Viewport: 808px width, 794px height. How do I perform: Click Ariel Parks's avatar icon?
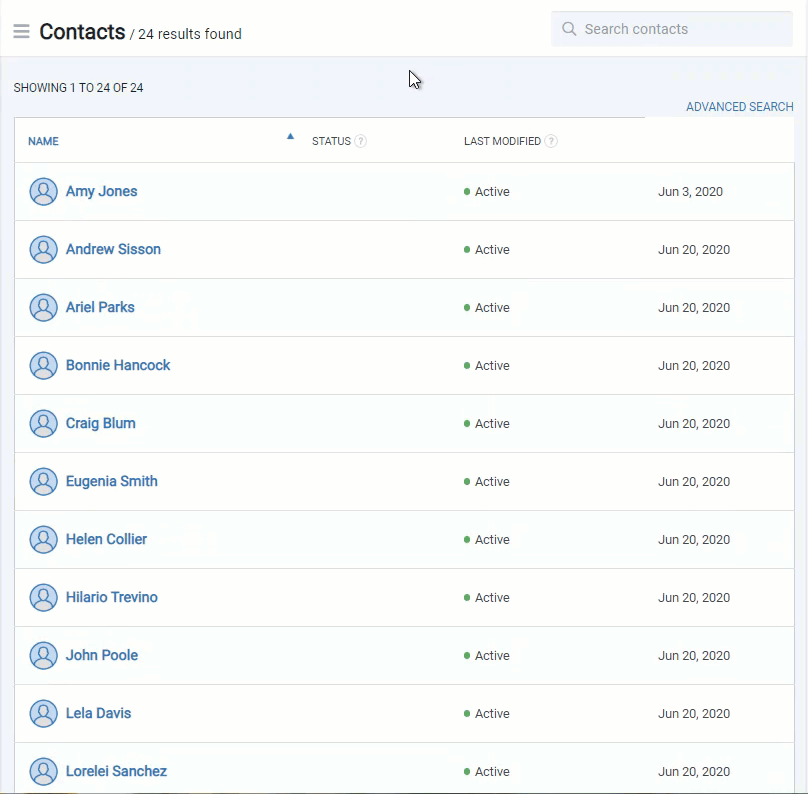pos(43,308)
